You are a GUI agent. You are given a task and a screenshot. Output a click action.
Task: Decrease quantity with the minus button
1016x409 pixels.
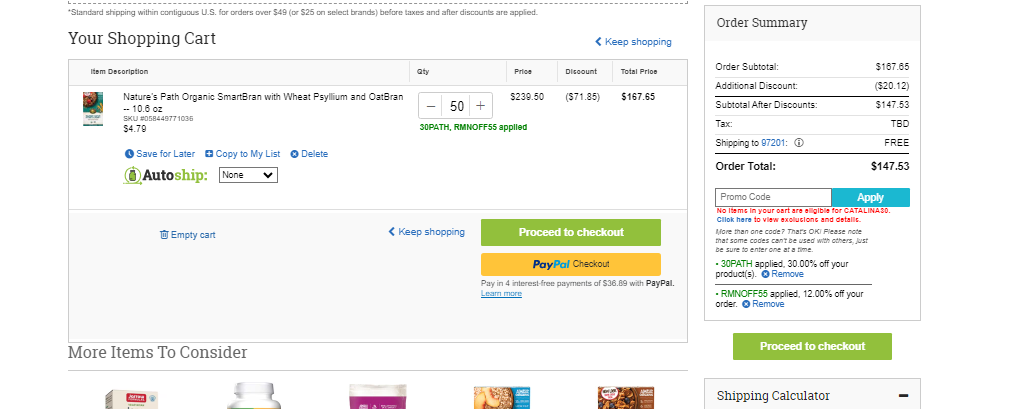point(432,106)
